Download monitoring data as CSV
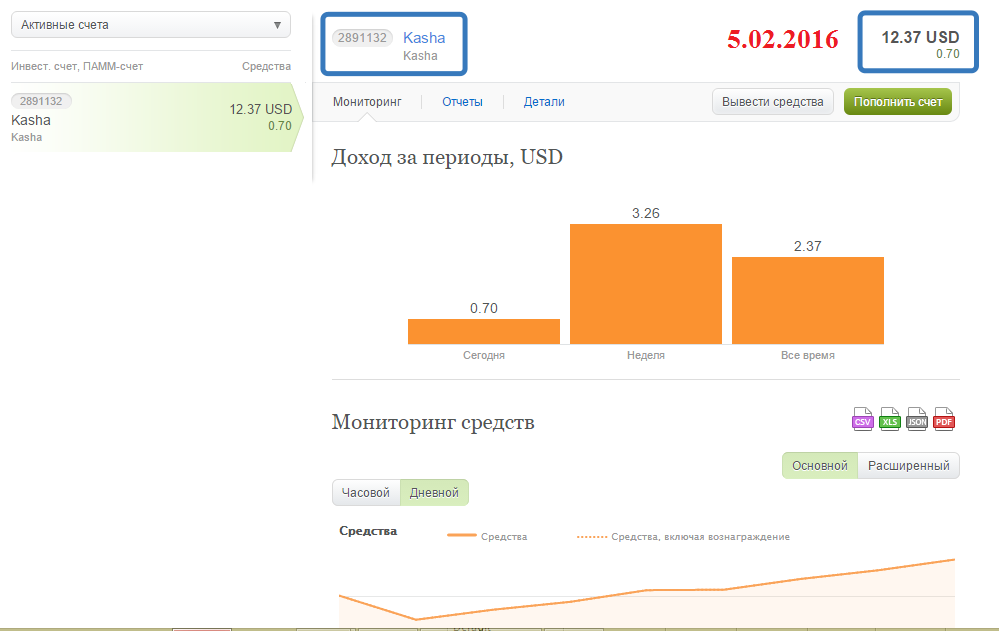The image size is (999, 631). click(x=863, y=419)
